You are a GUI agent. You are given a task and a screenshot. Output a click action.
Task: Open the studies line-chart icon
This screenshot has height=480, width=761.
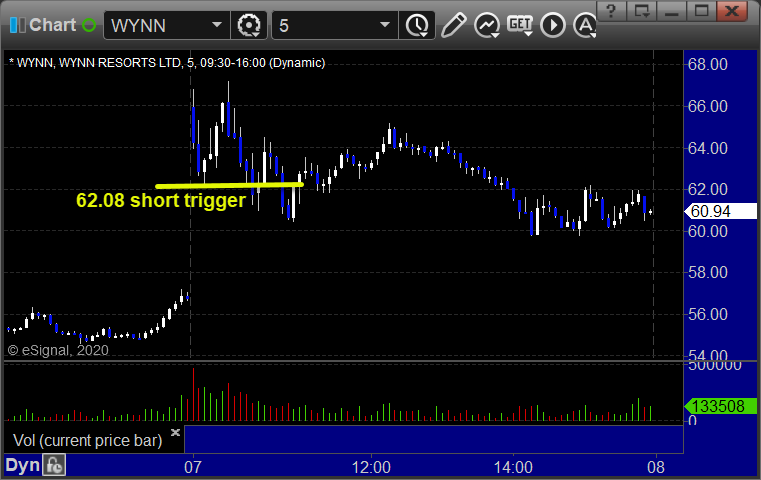pyautogui.click(x=487, y=25)
